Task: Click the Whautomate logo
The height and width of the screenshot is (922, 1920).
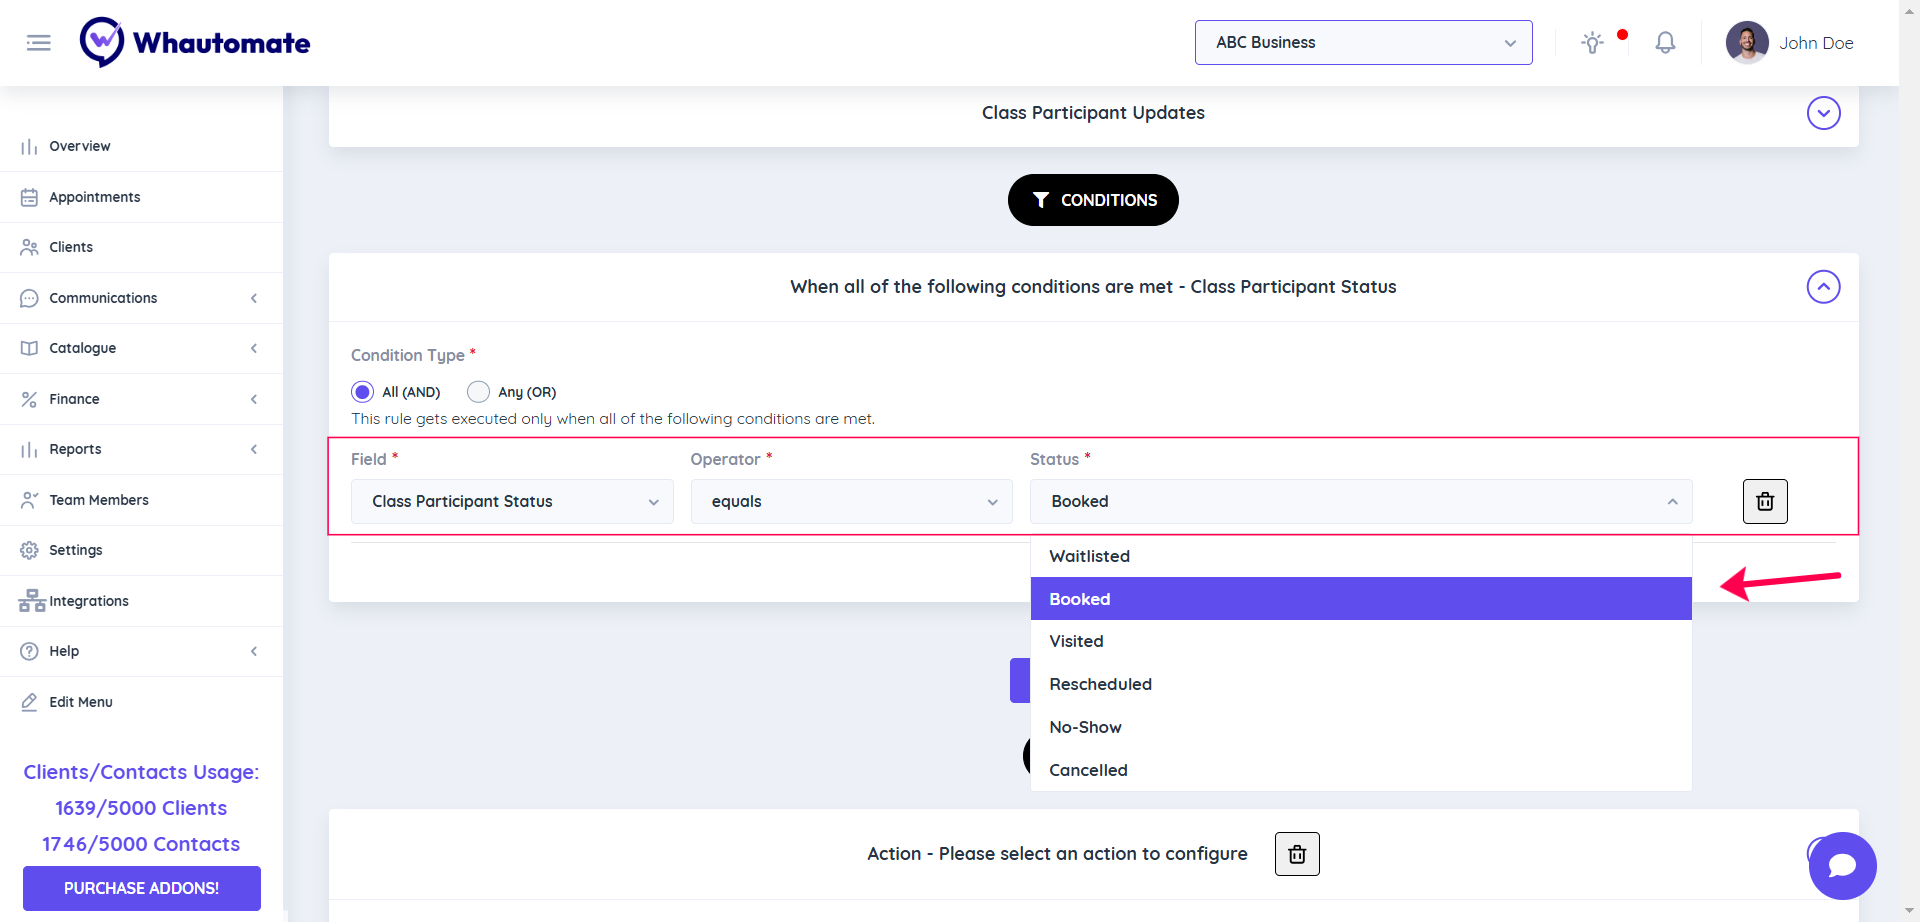Action: click(x=196, y=43)
